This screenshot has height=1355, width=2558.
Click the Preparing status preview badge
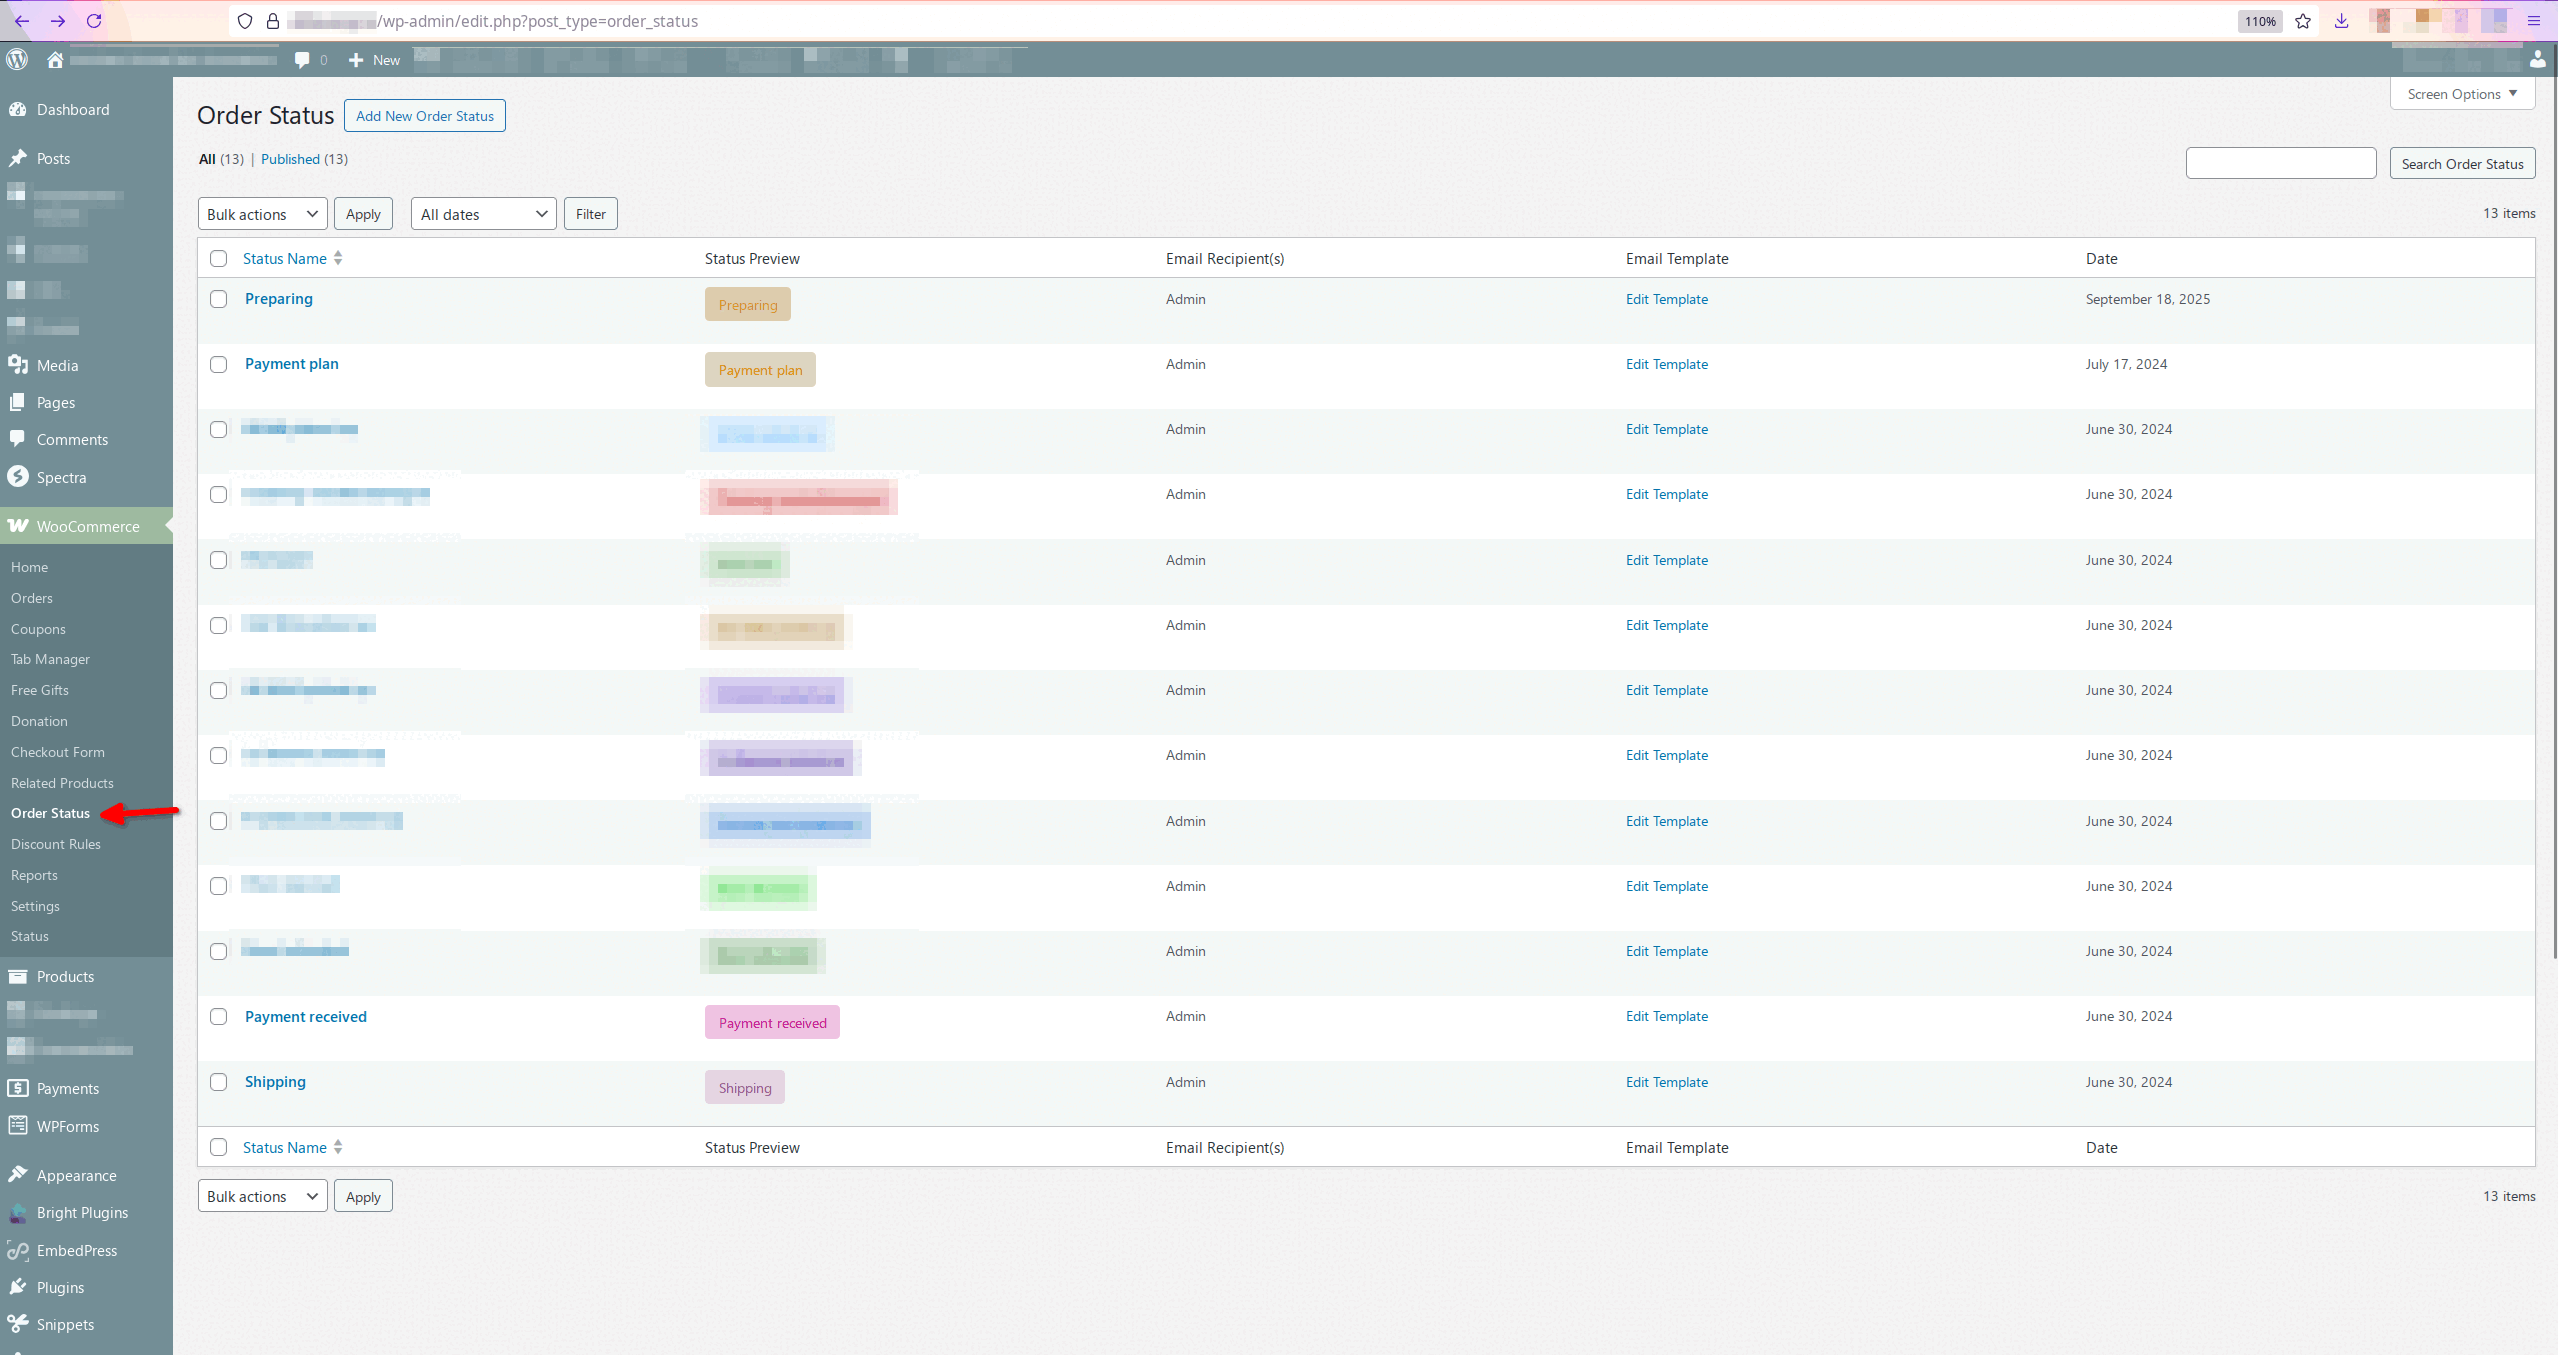point(748,304)
